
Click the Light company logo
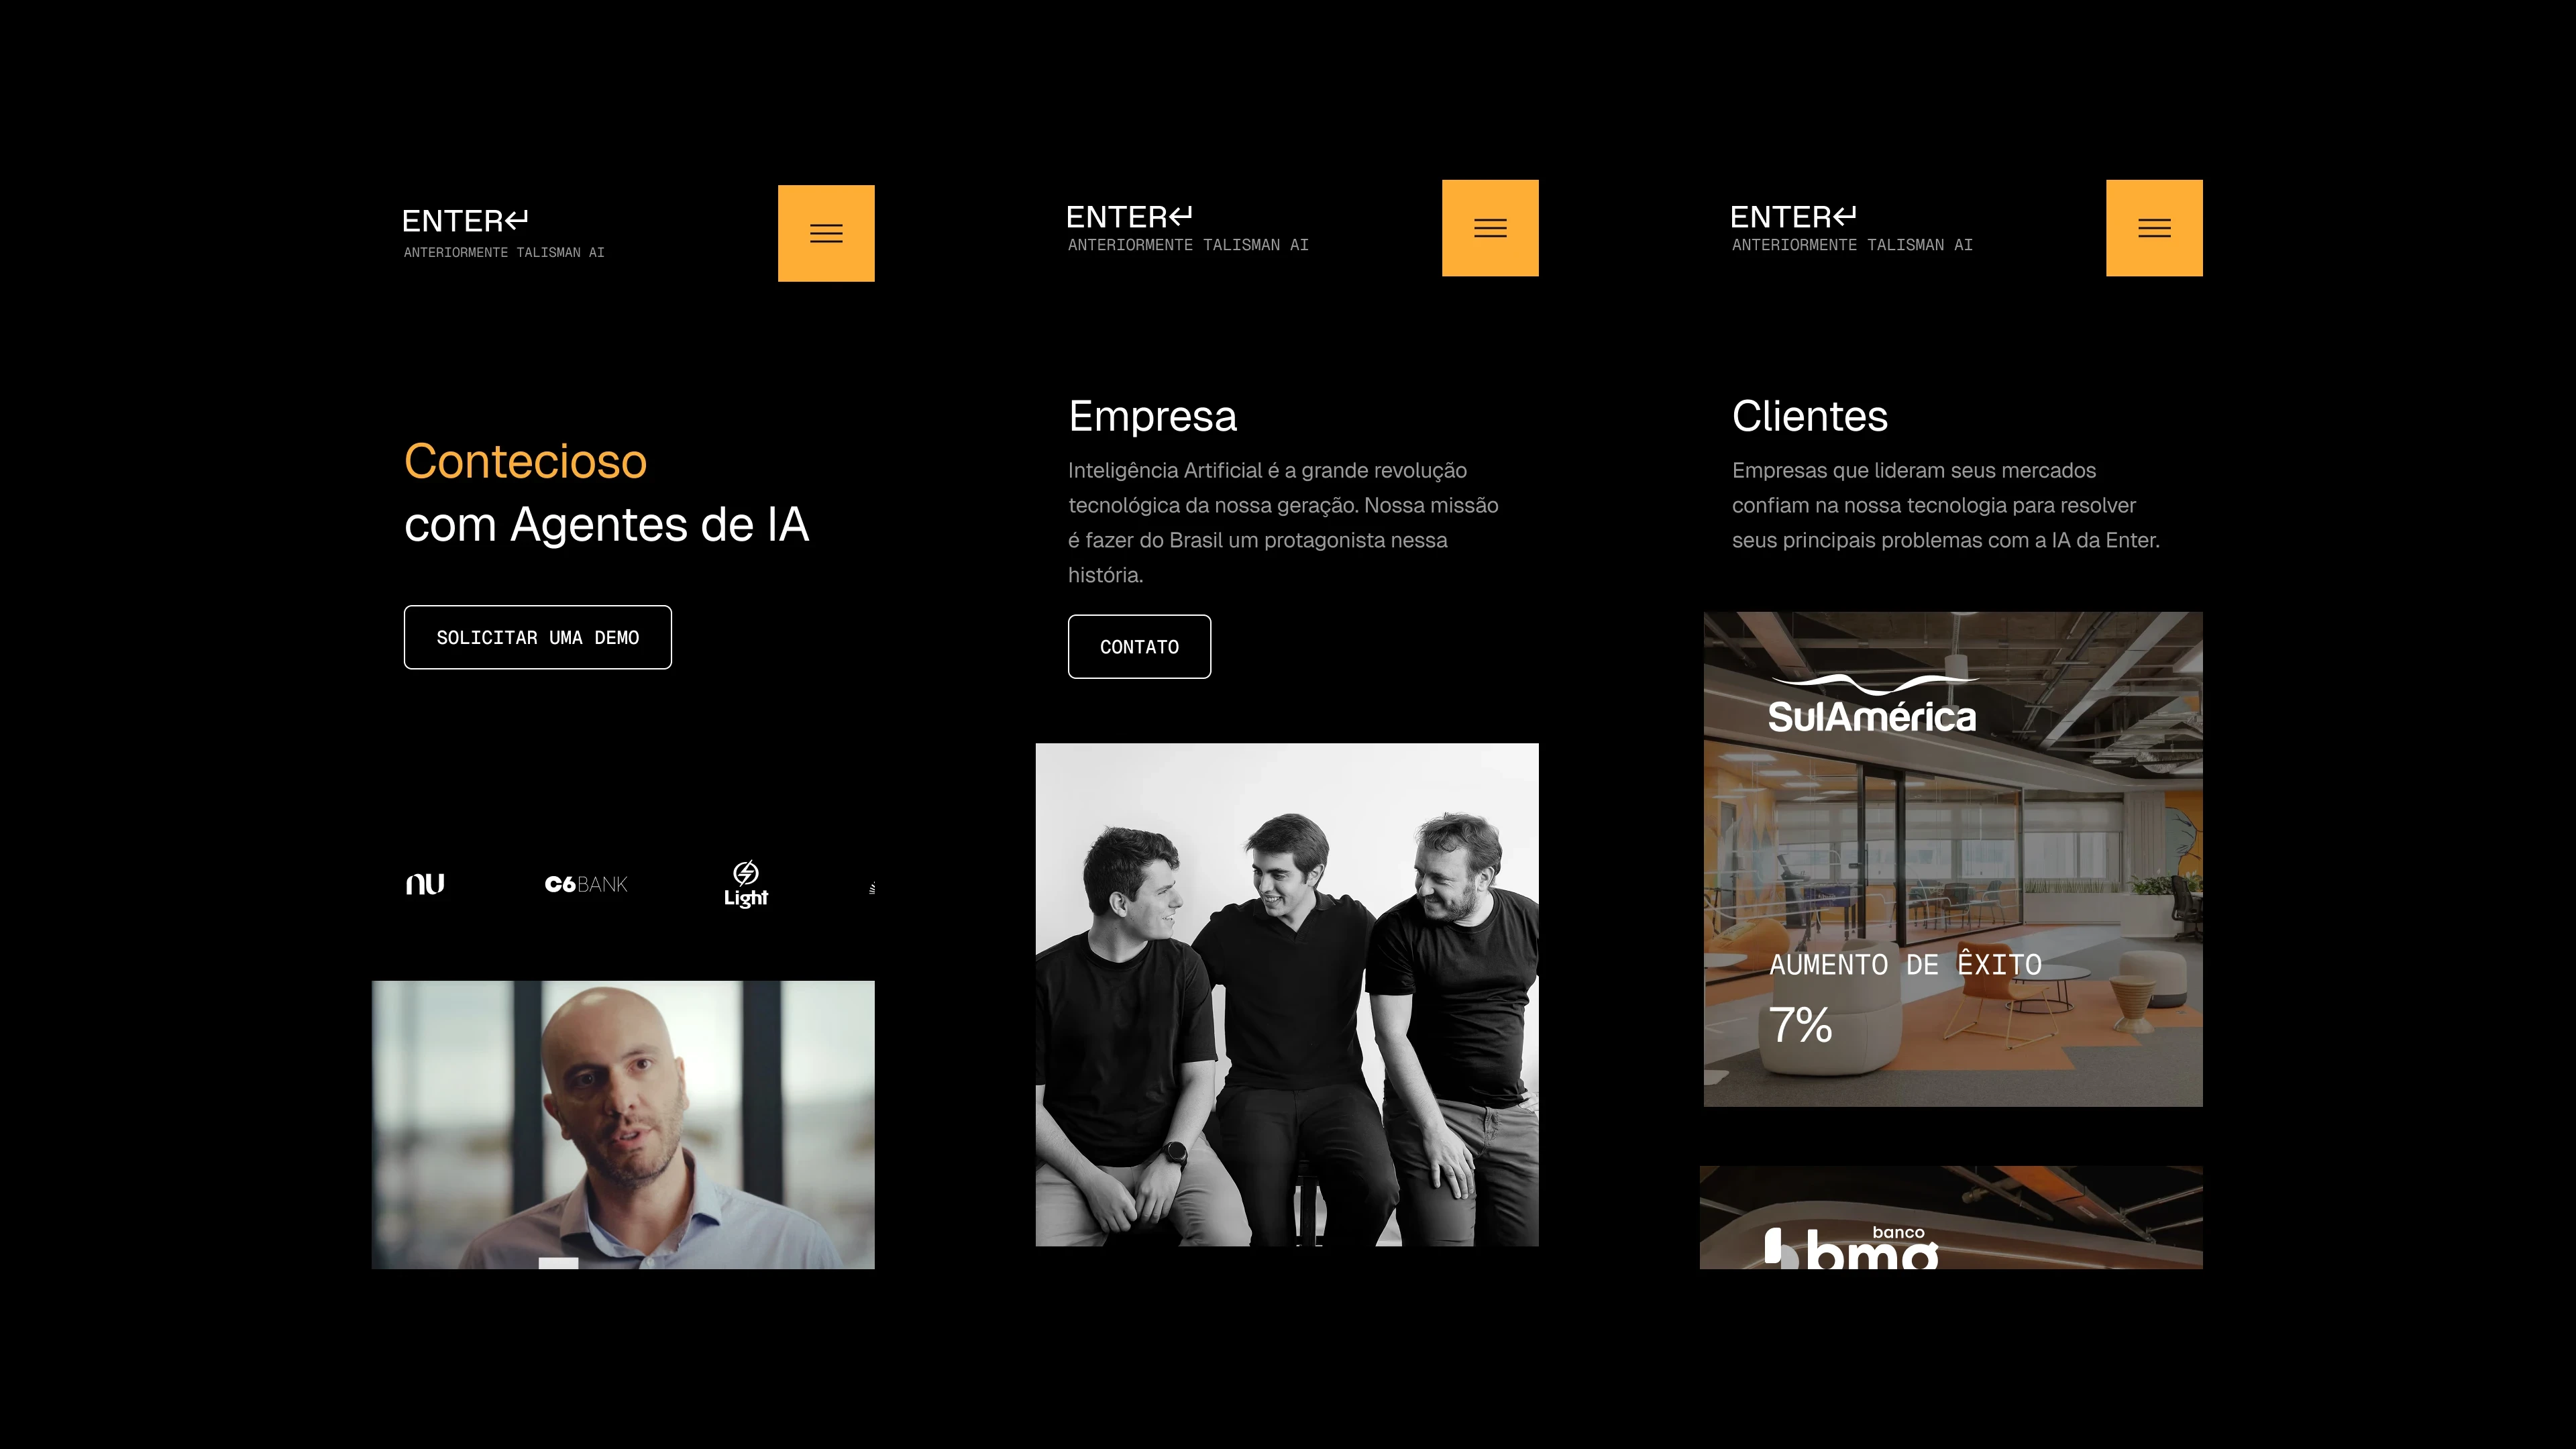click(x=746, y=884)
